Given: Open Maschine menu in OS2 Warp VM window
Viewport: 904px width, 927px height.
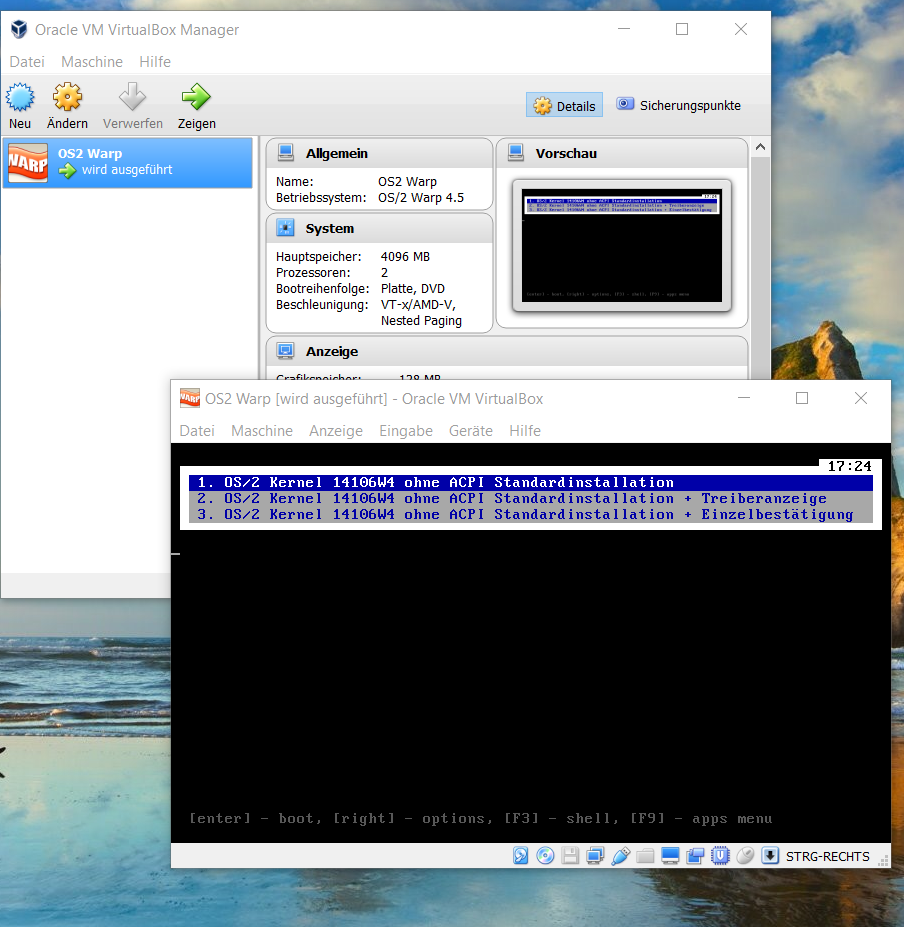Looking at the screenshot, I should click(262, 430).
